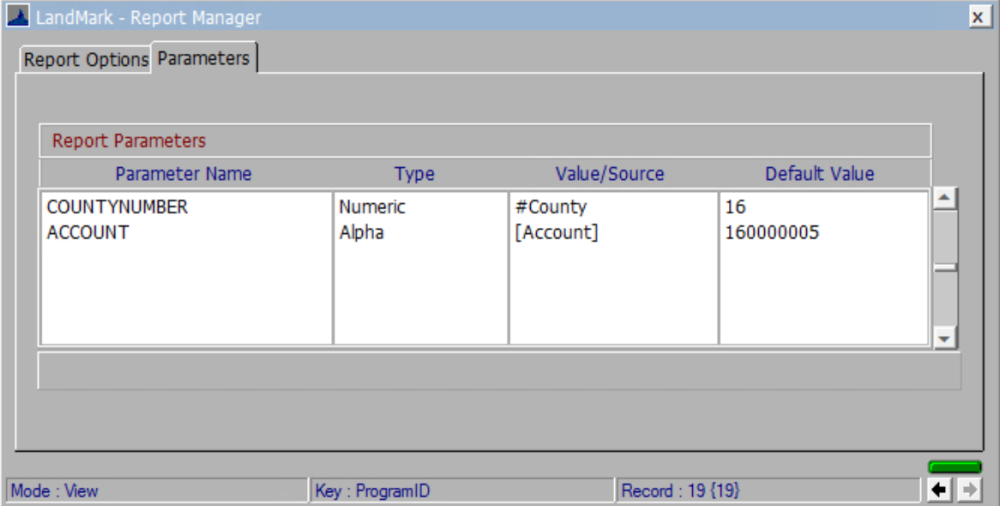Click the LandMark app icon in title bar

[x=17, y=17]
